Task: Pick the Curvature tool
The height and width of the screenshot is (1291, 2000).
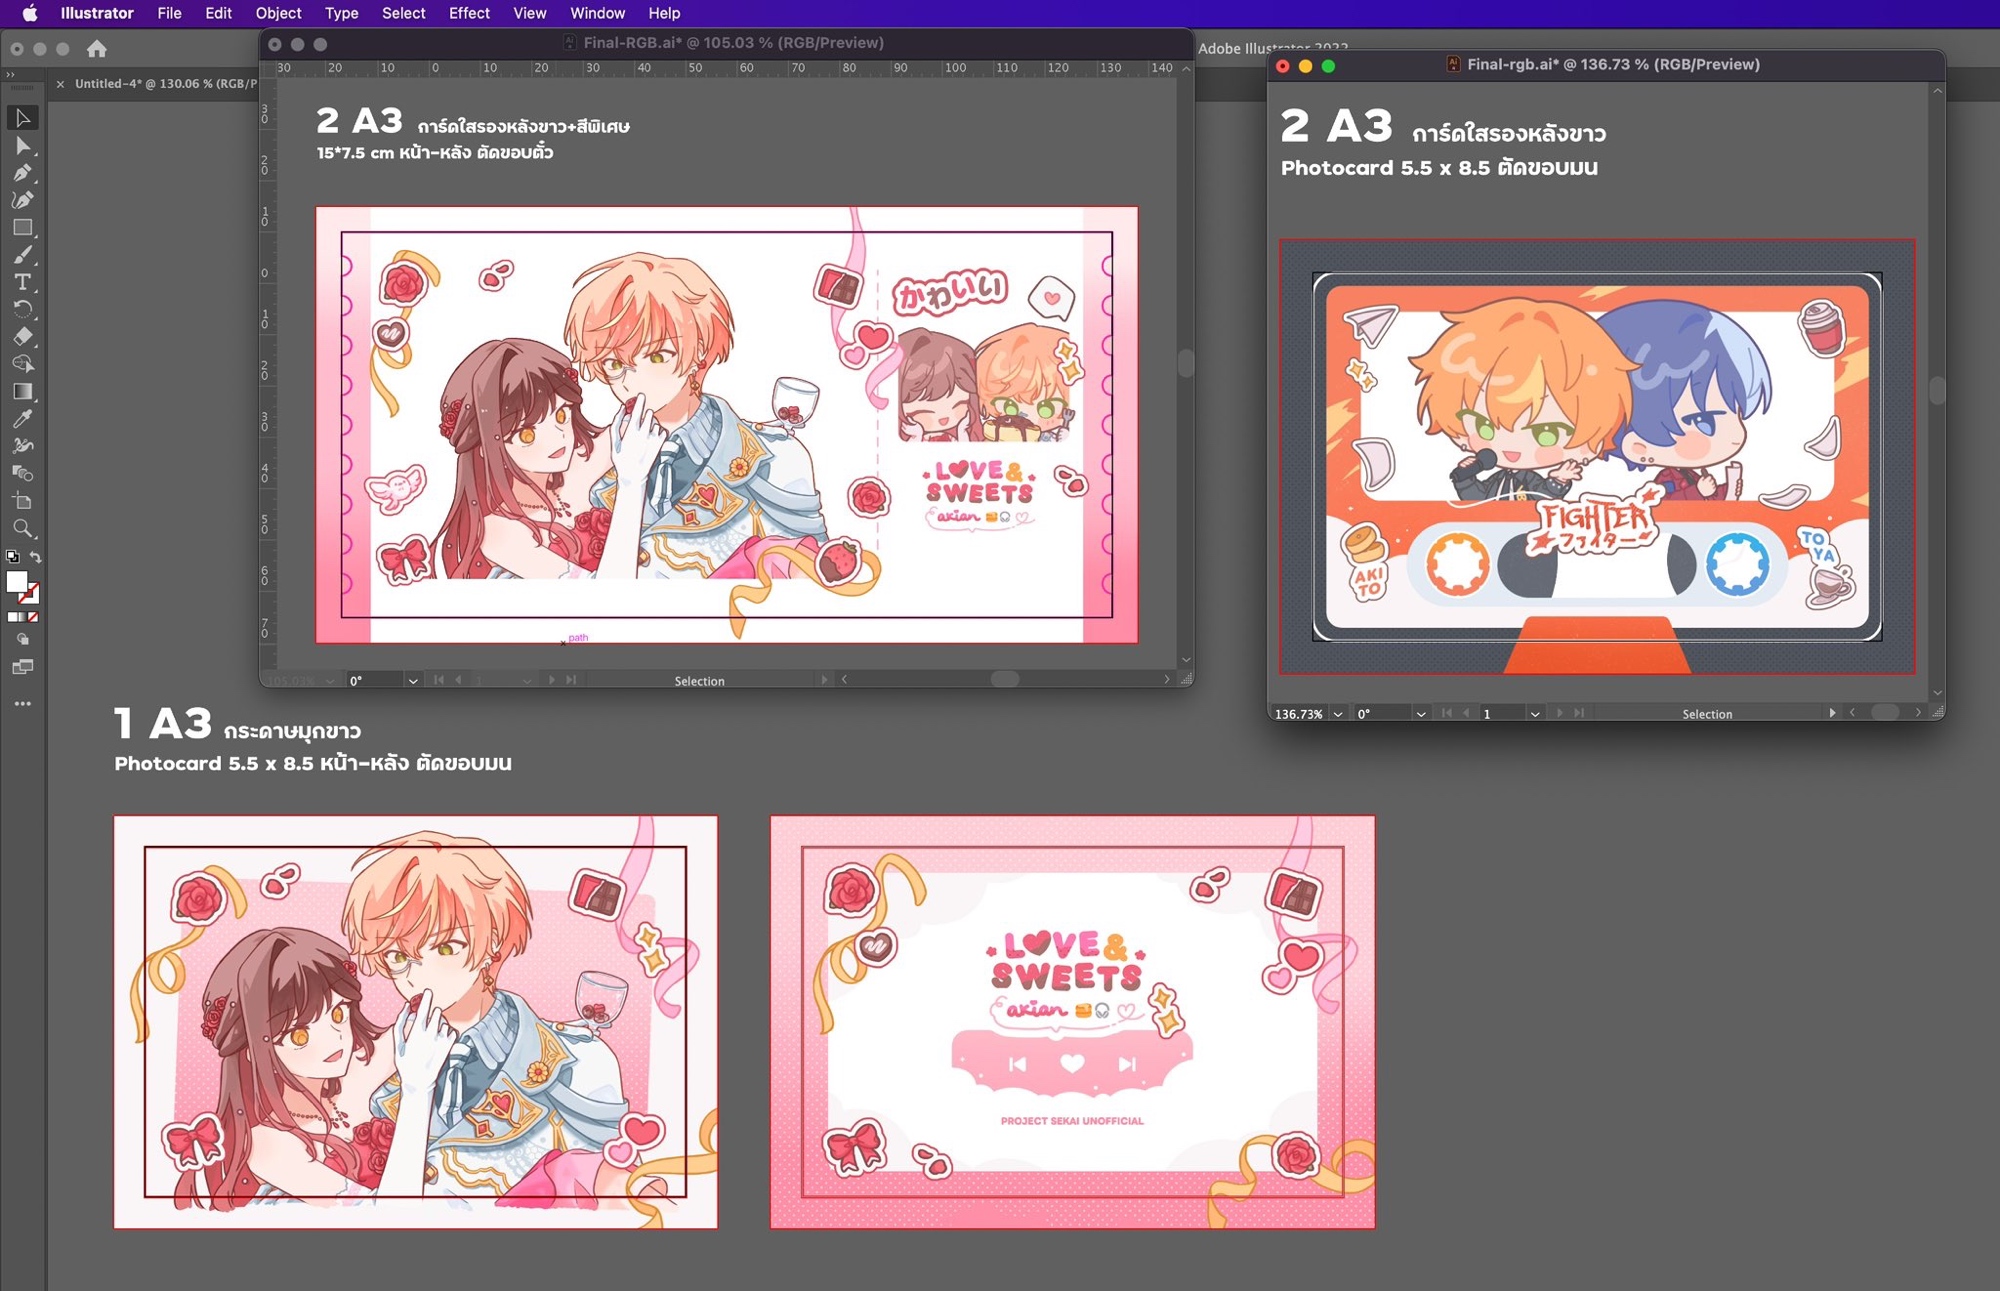Action: click(22, 200)
